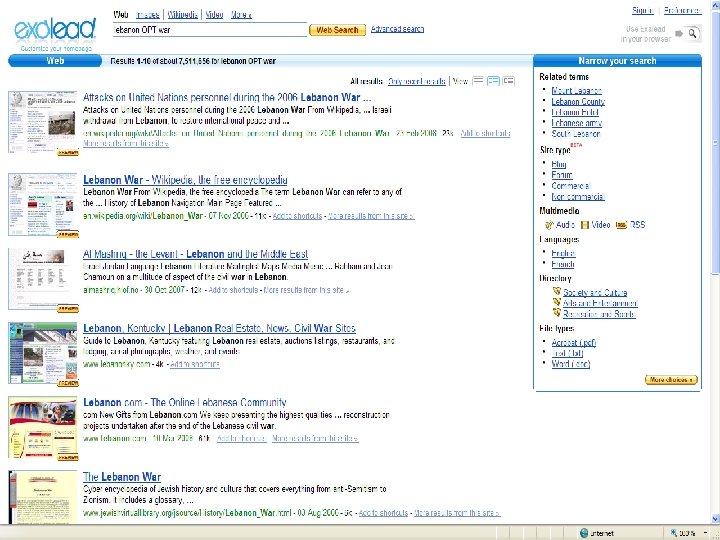Viewport: 720px width, 540px height.
Task: Filter site type to Forum
Action: coord(562,174)
